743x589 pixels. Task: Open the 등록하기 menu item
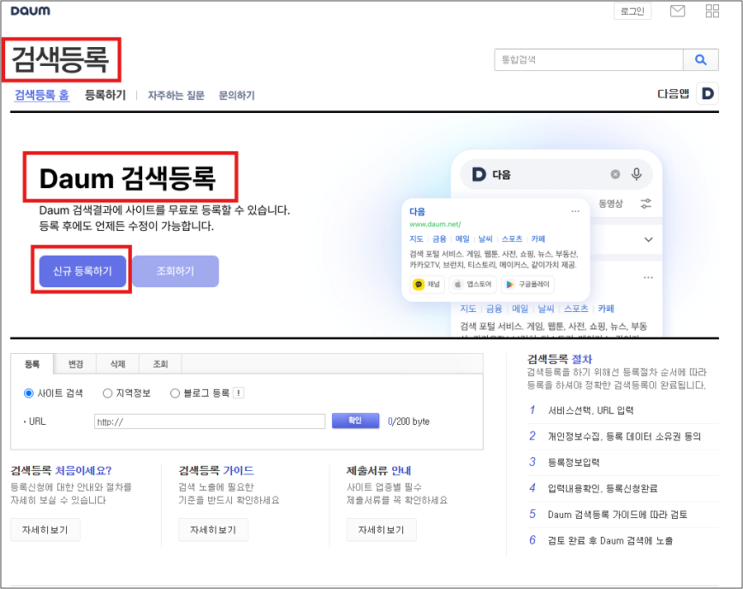(105, 95)
